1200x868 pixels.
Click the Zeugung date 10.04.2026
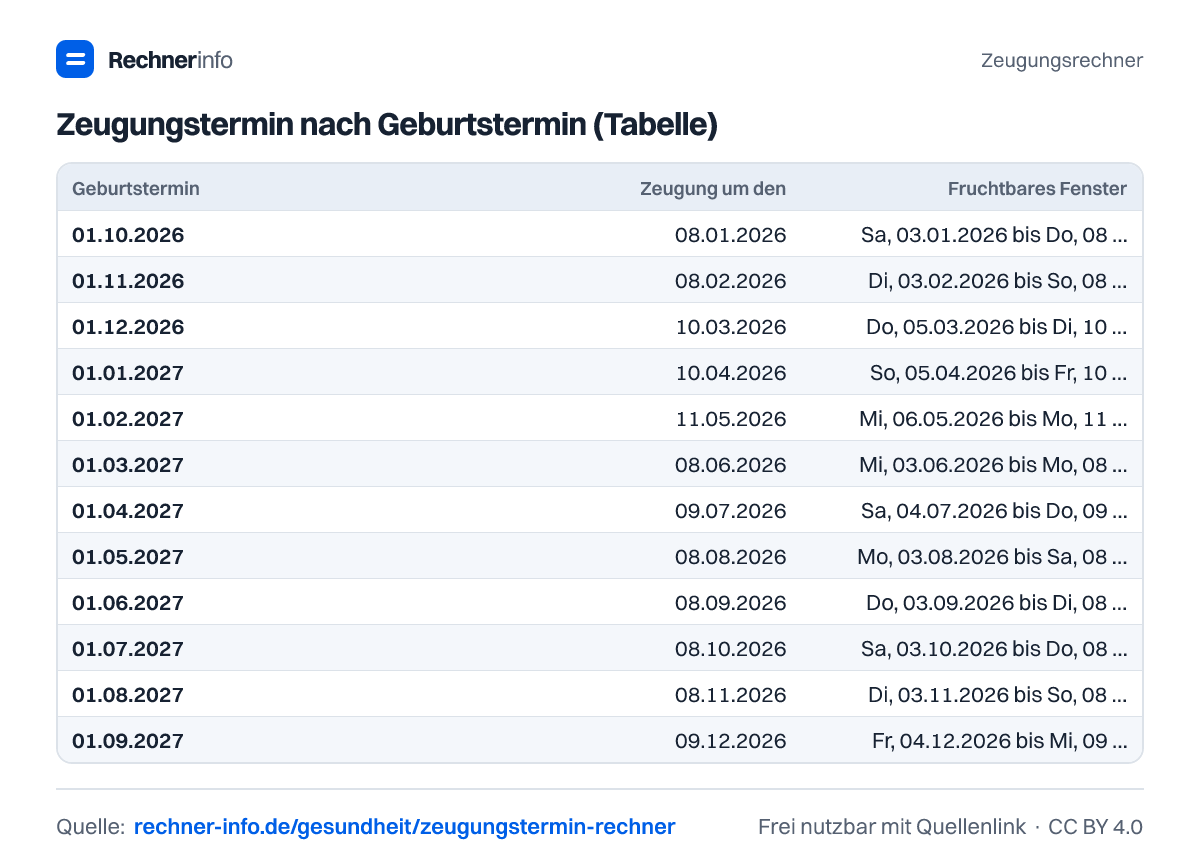point(731,373)
